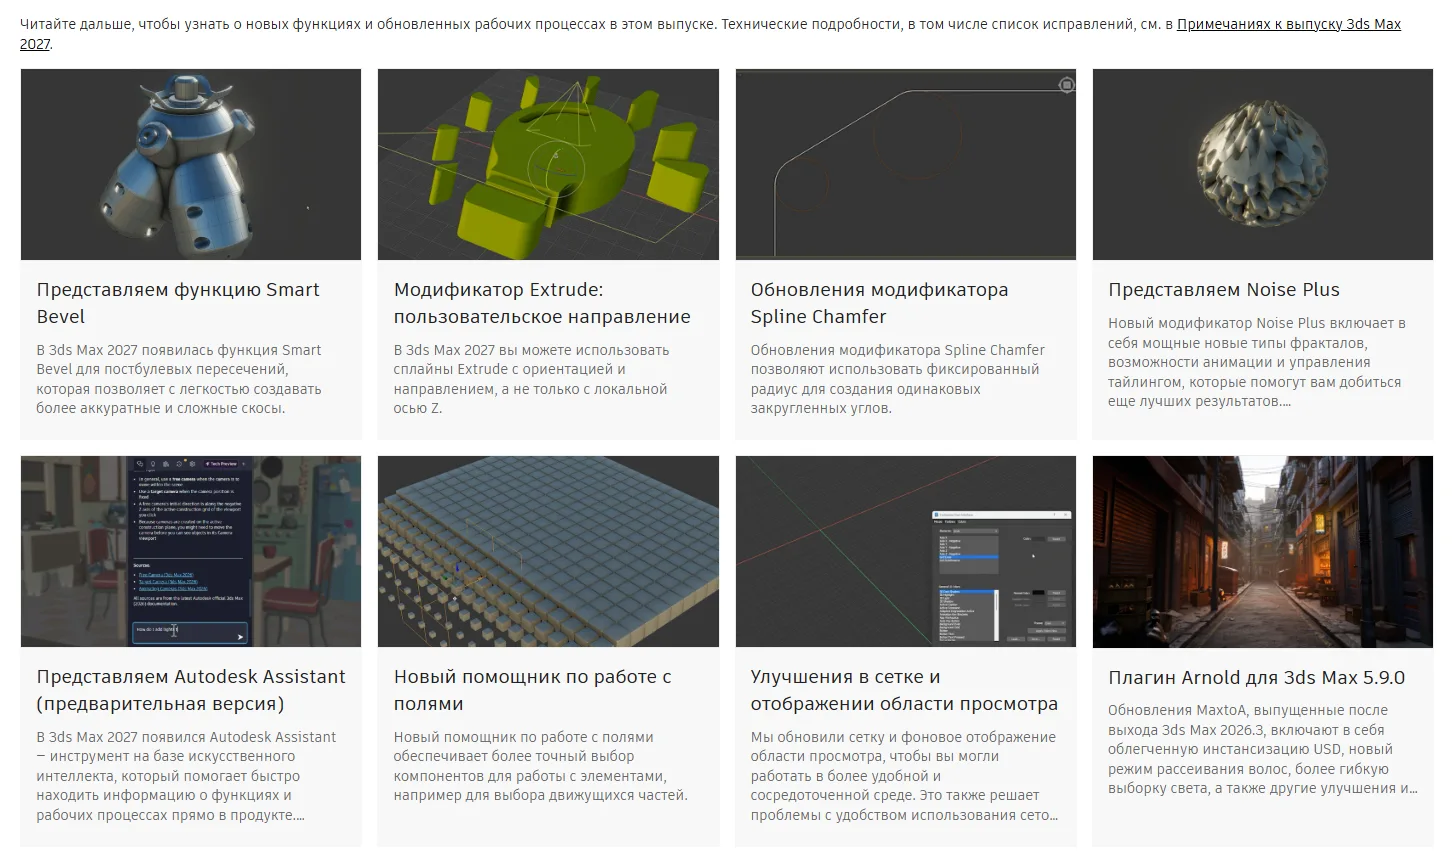
Task: Click the 'Представляем функцию Smart Bevel' heading
Action: click(178, 303)
